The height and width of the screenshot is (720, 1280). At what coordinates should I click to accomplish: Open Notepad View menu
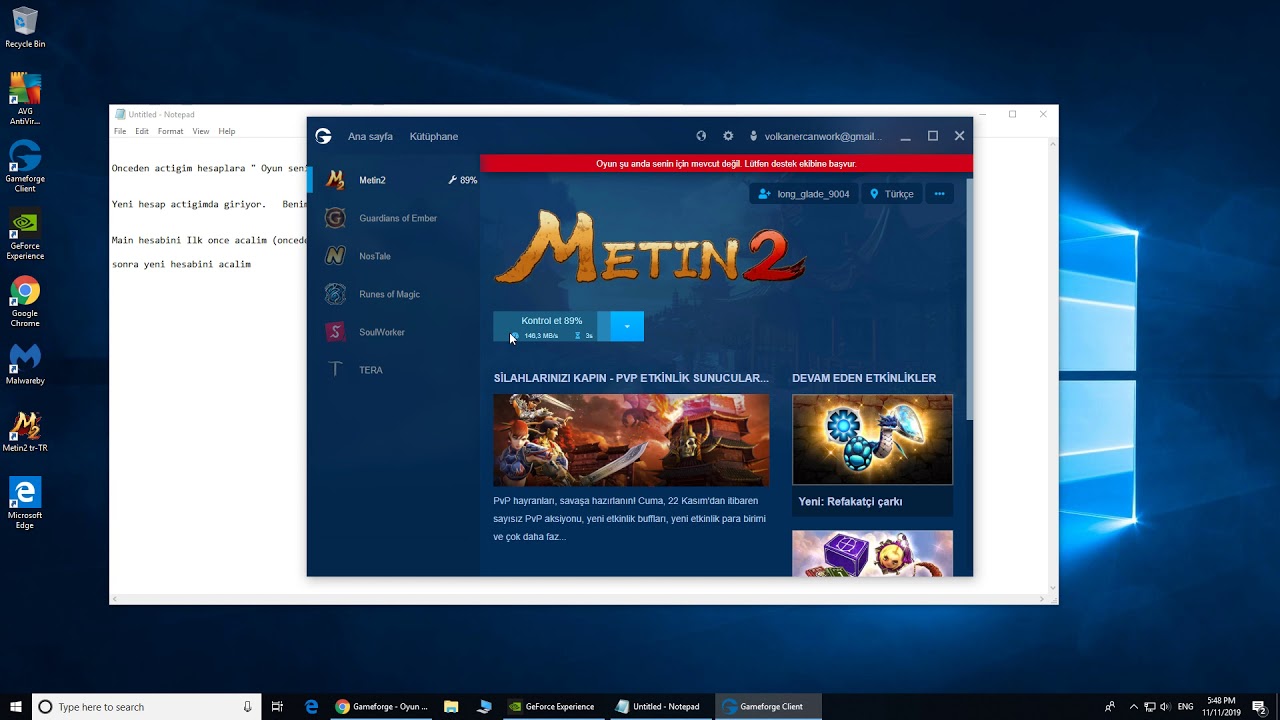coord(201,131)
